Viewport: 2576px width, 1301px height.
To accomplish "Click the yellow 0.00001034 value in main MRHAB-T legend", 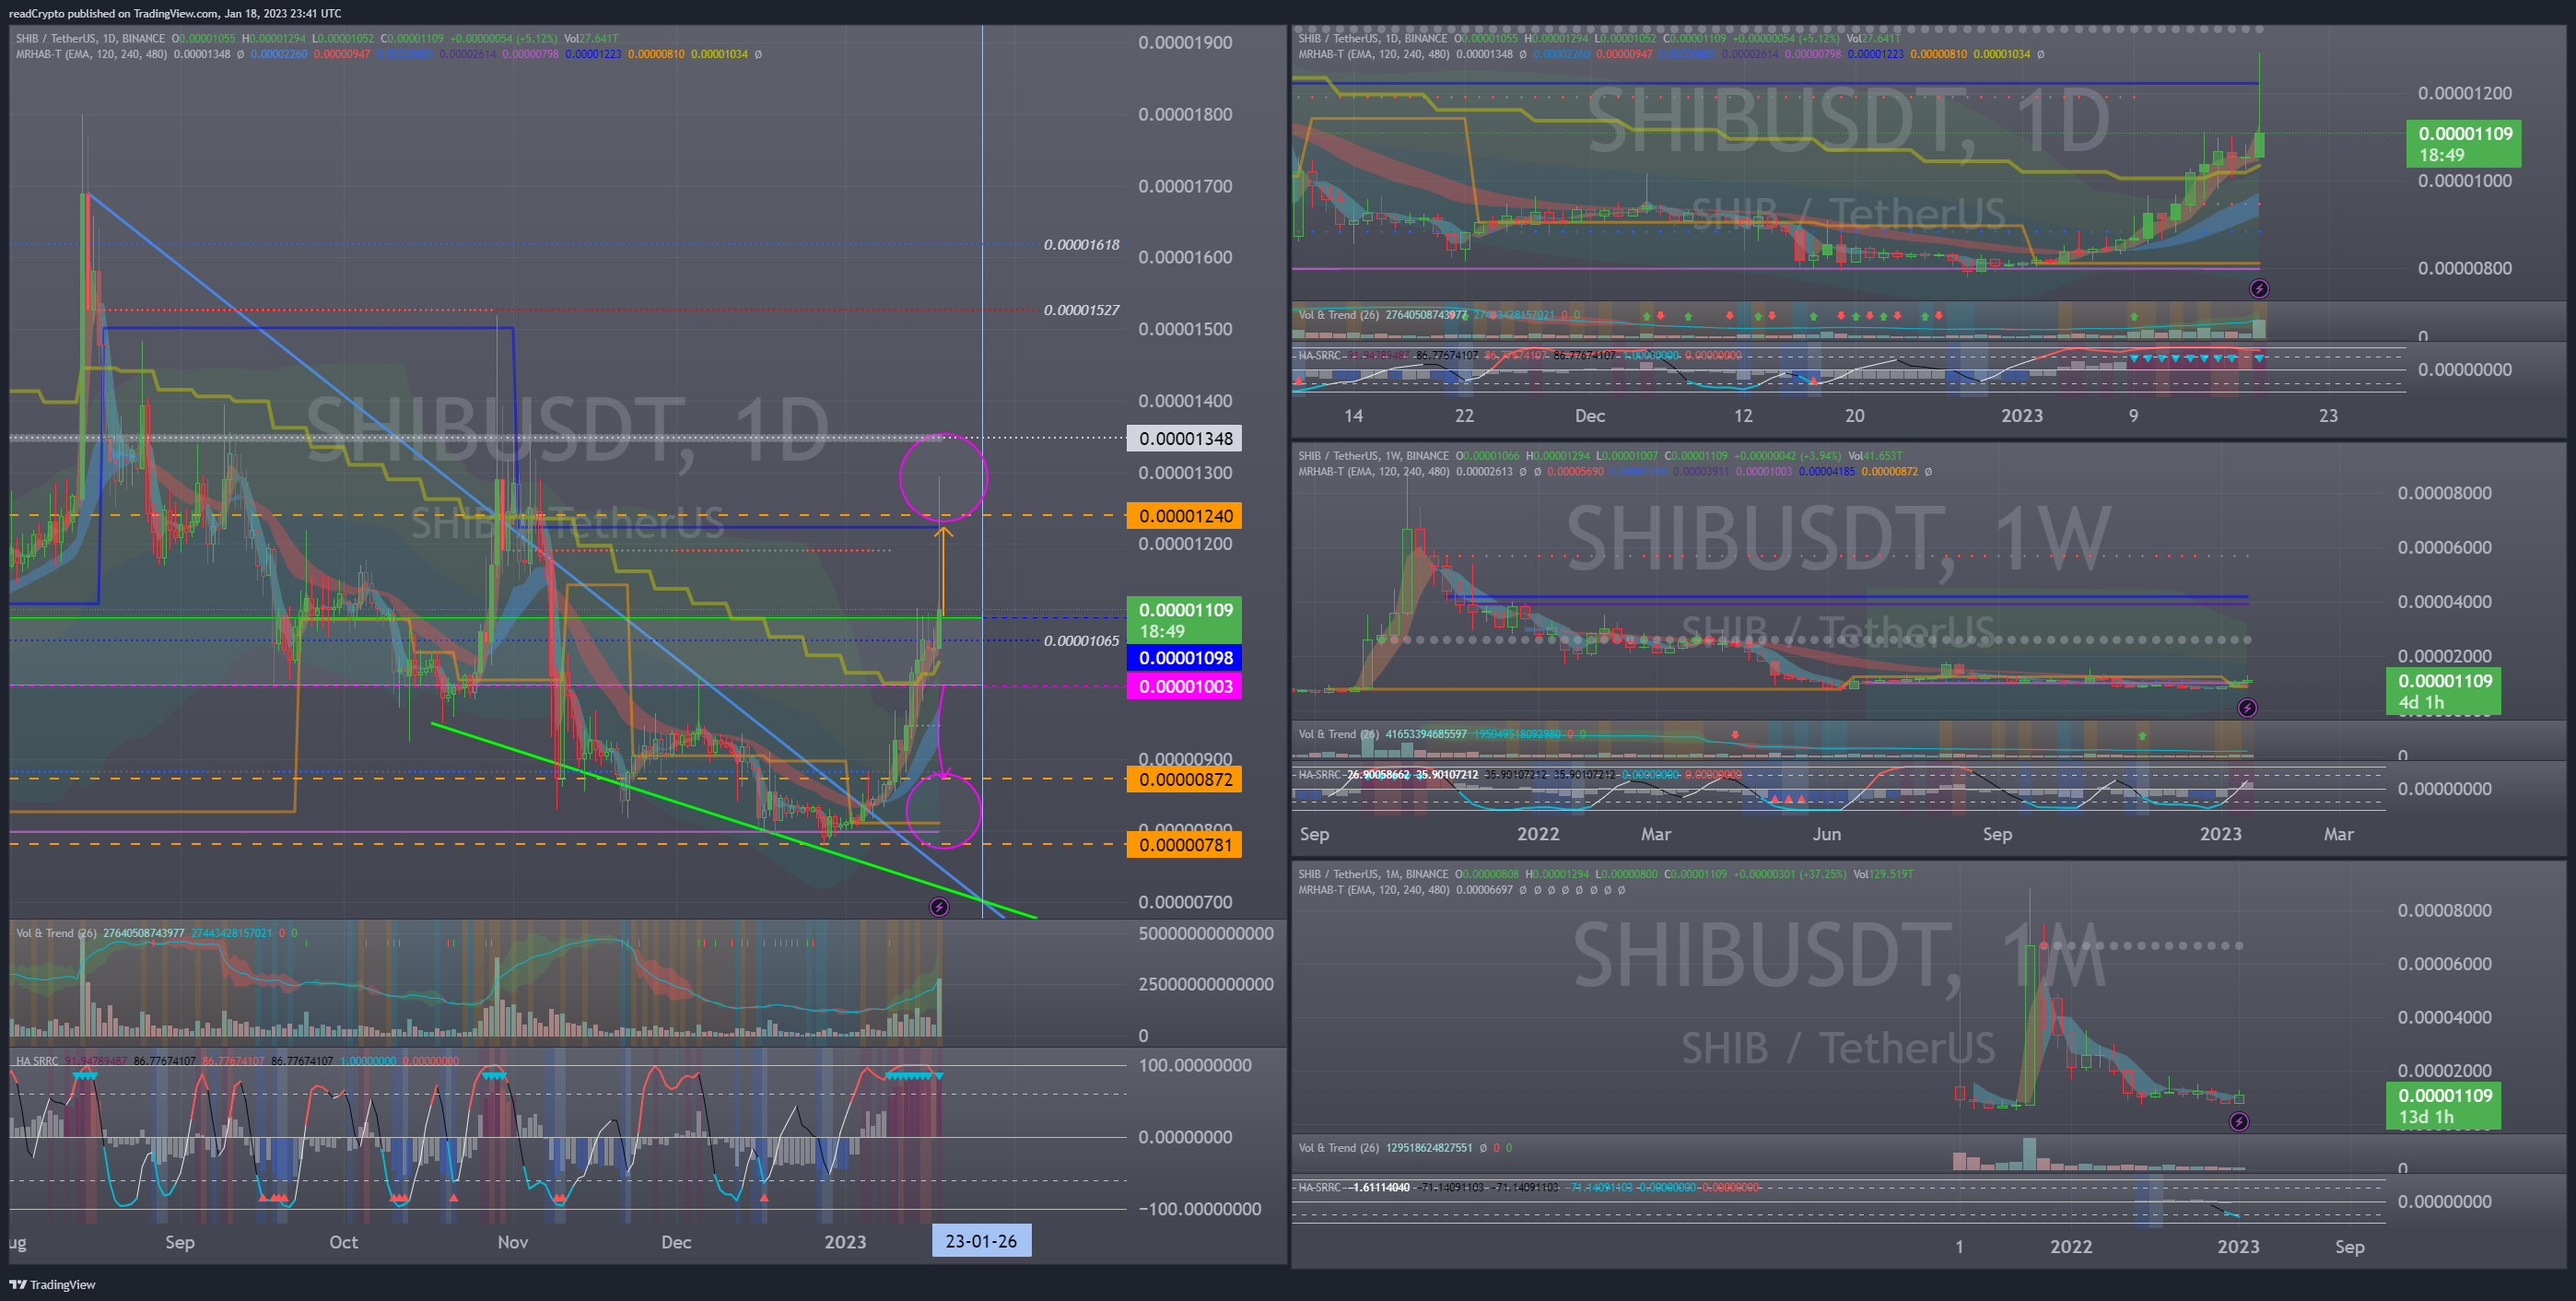I will tap(719, 54).
